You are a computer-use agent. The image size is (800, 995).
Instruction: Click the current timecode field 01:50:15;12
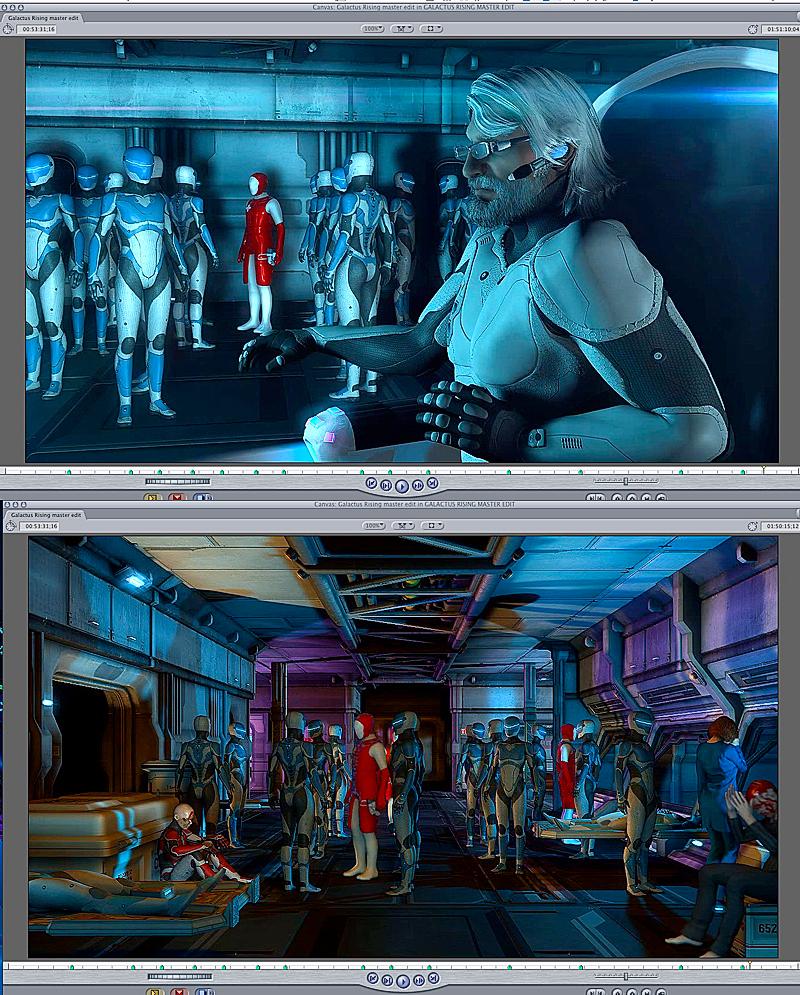pos(780,526)
